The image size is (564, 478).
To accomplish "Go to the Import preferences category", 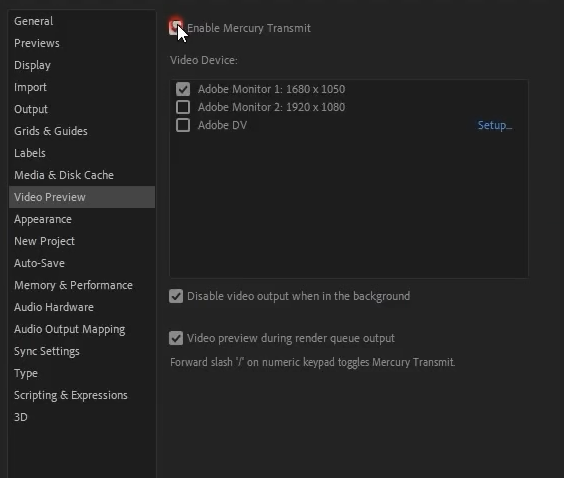I will [82, 87].
